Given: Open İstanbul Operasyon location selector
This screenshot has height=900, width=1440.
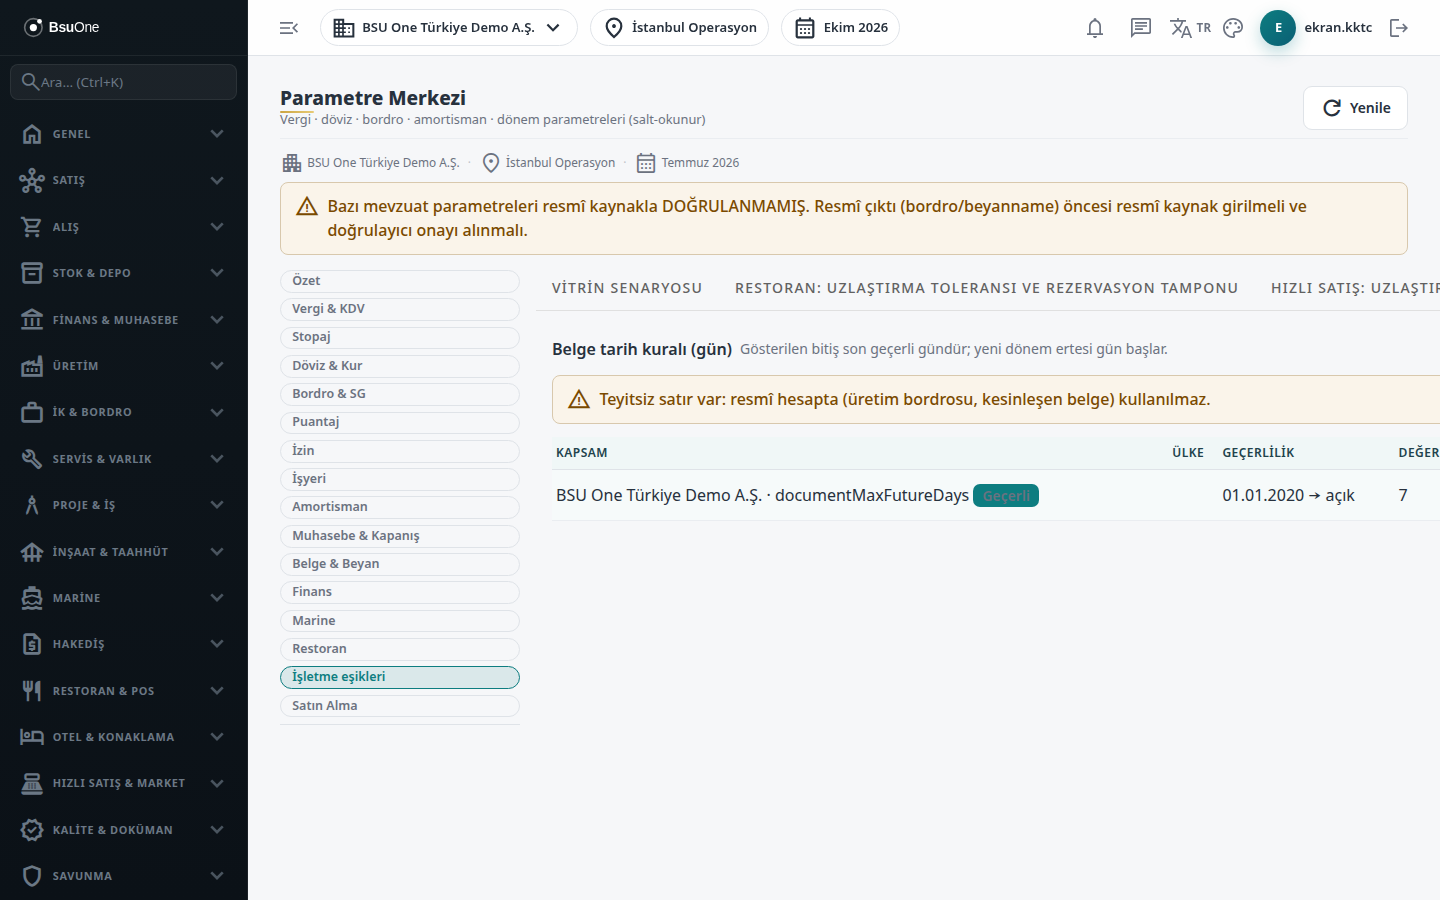Looking at the screenshot, I should tap(680, 28).
